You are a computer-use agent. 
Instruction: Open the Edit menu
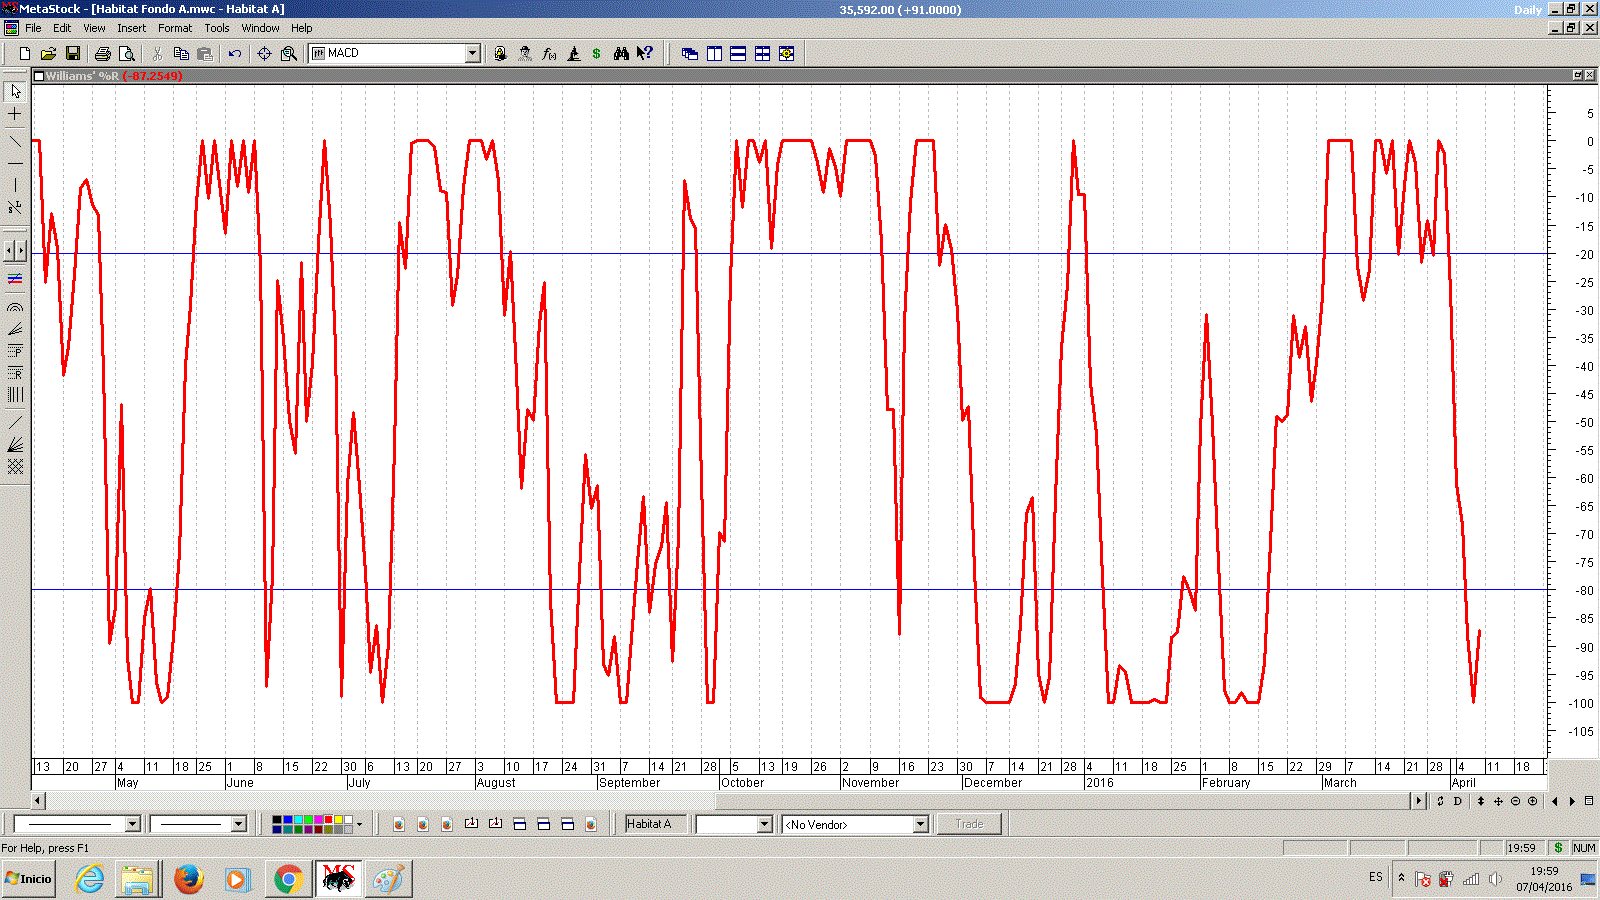62,28
